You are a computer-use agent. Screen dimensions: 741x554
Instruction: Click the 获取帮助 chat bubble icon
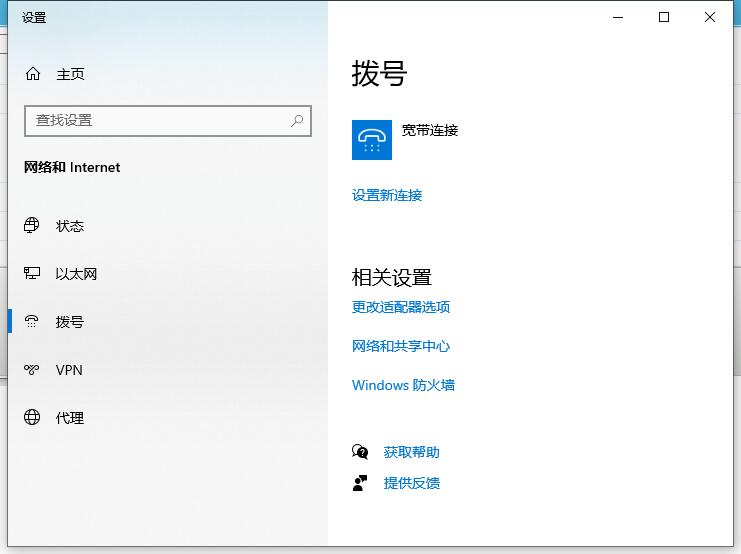(x=360, y=452)
